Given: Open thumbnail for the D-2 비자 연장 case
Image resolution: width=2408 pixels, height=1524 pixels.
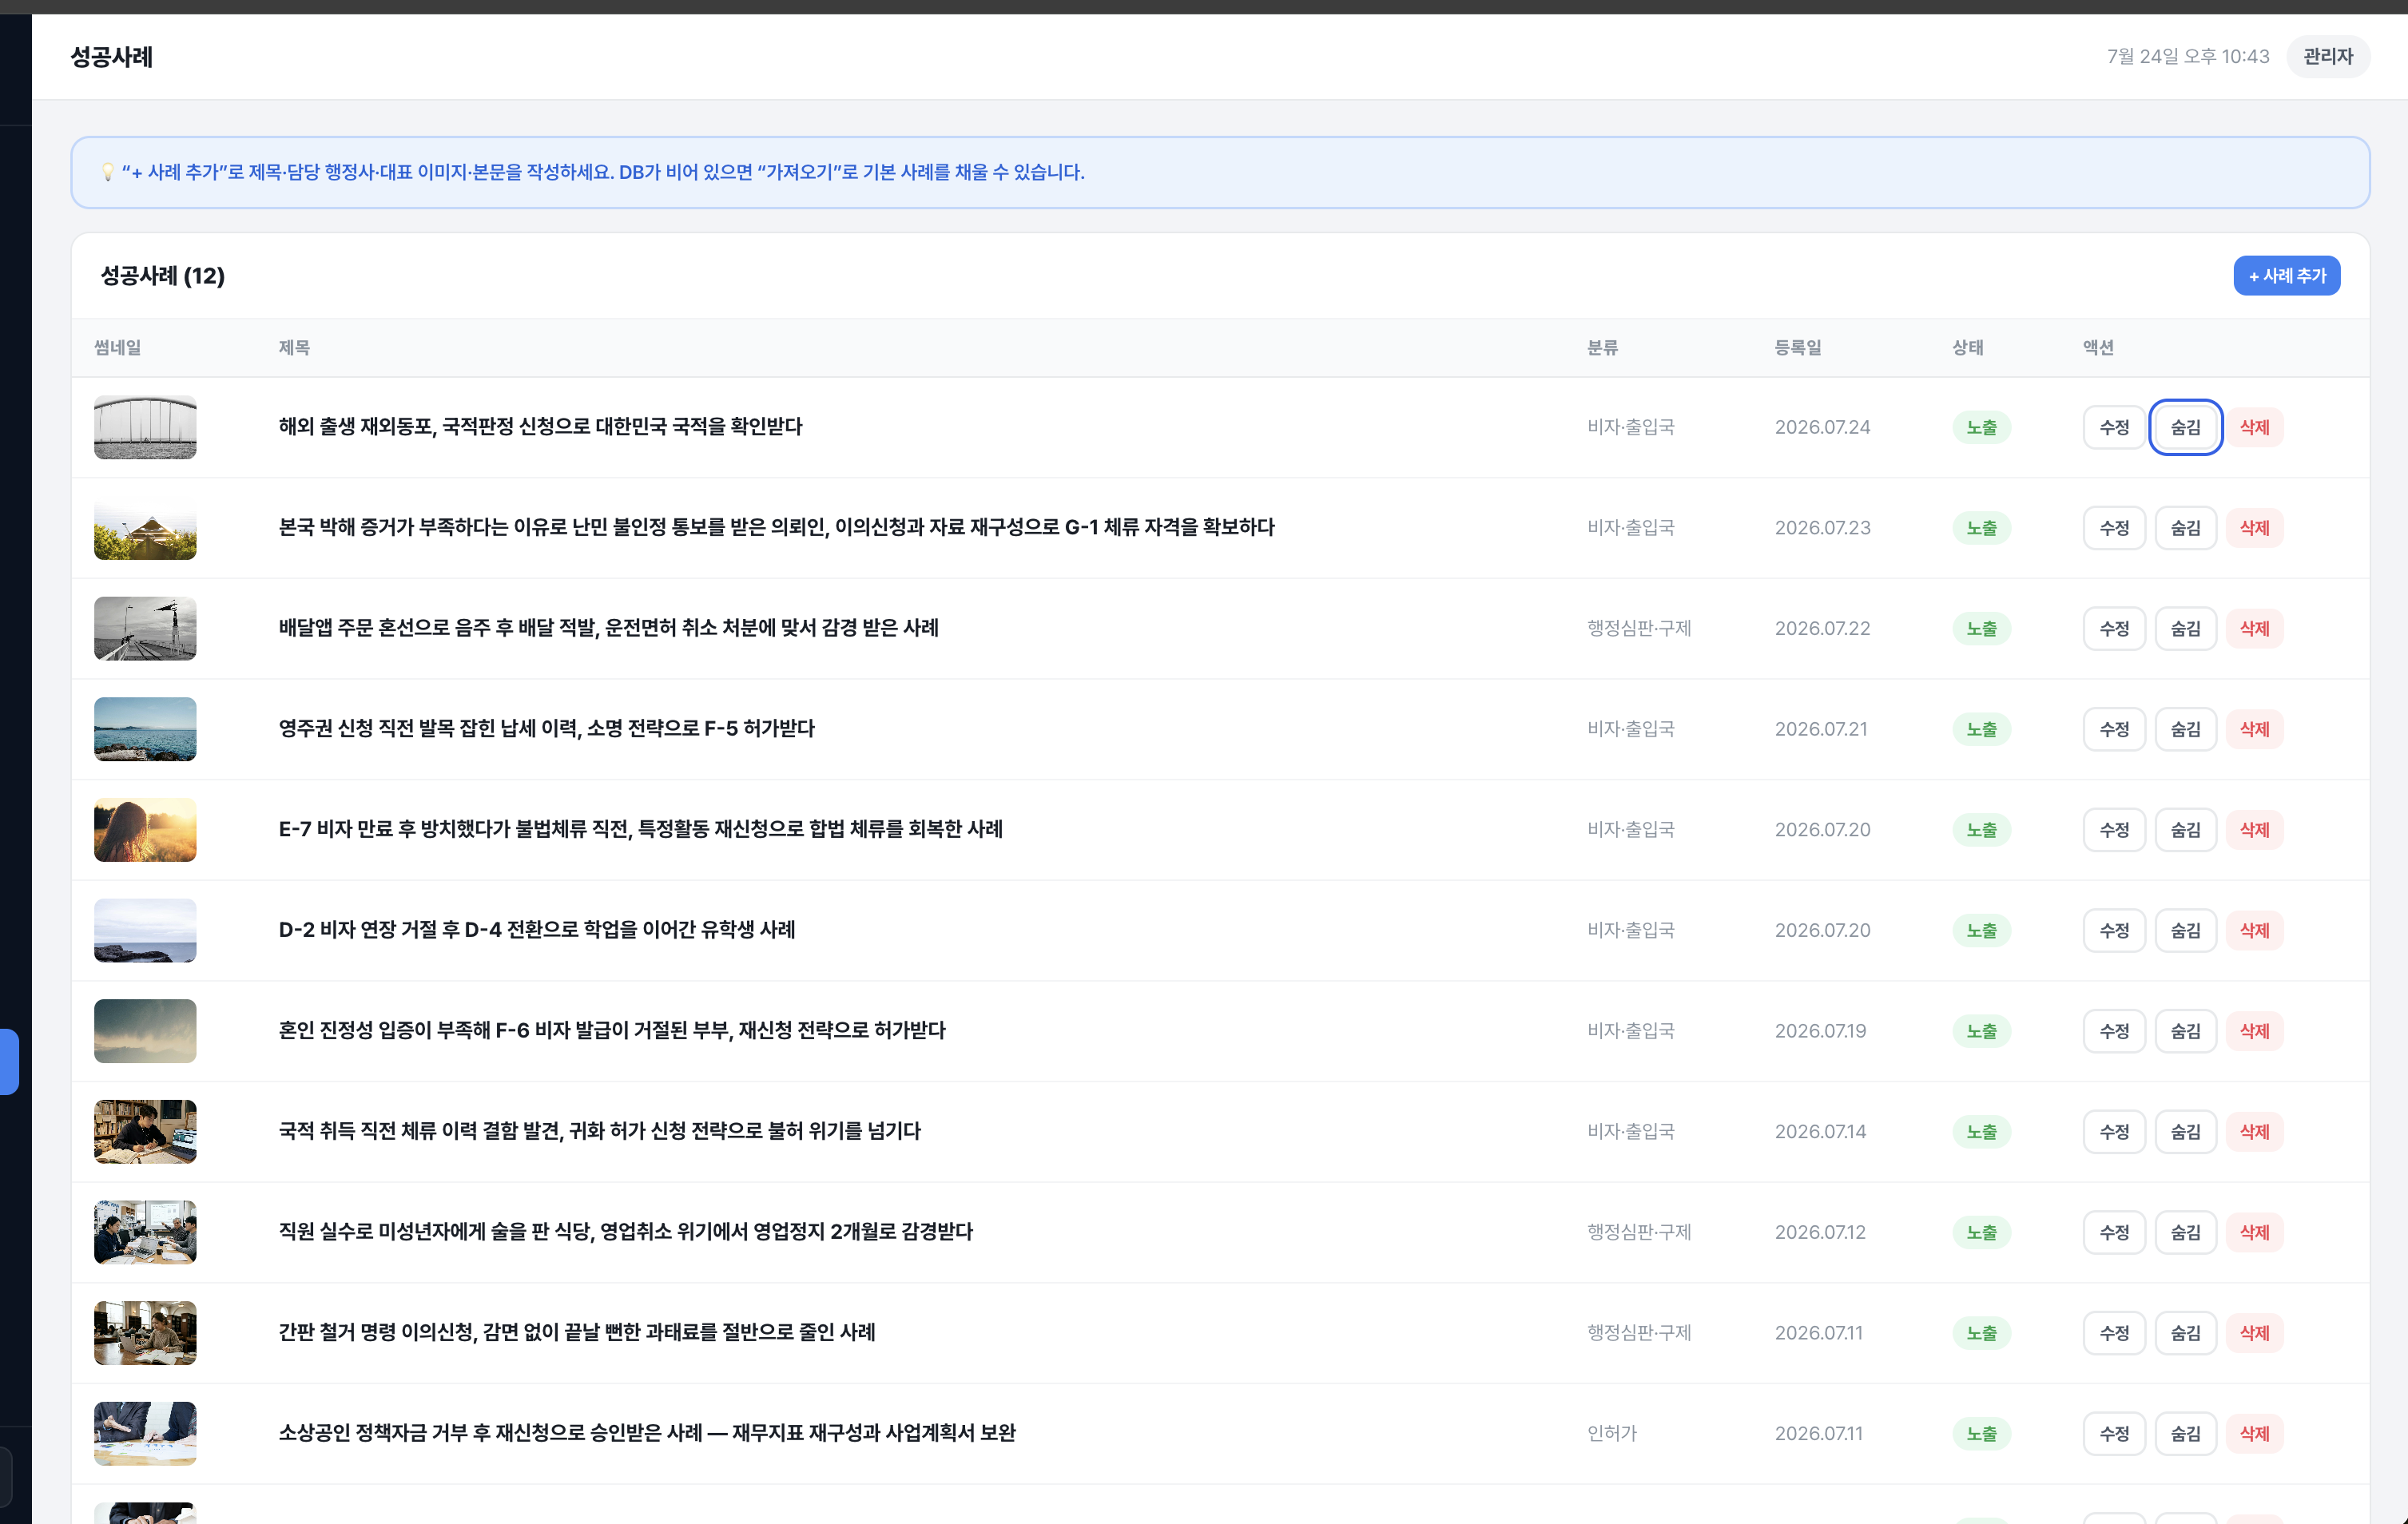Looking at the screenshot, I should click(145, 930).
